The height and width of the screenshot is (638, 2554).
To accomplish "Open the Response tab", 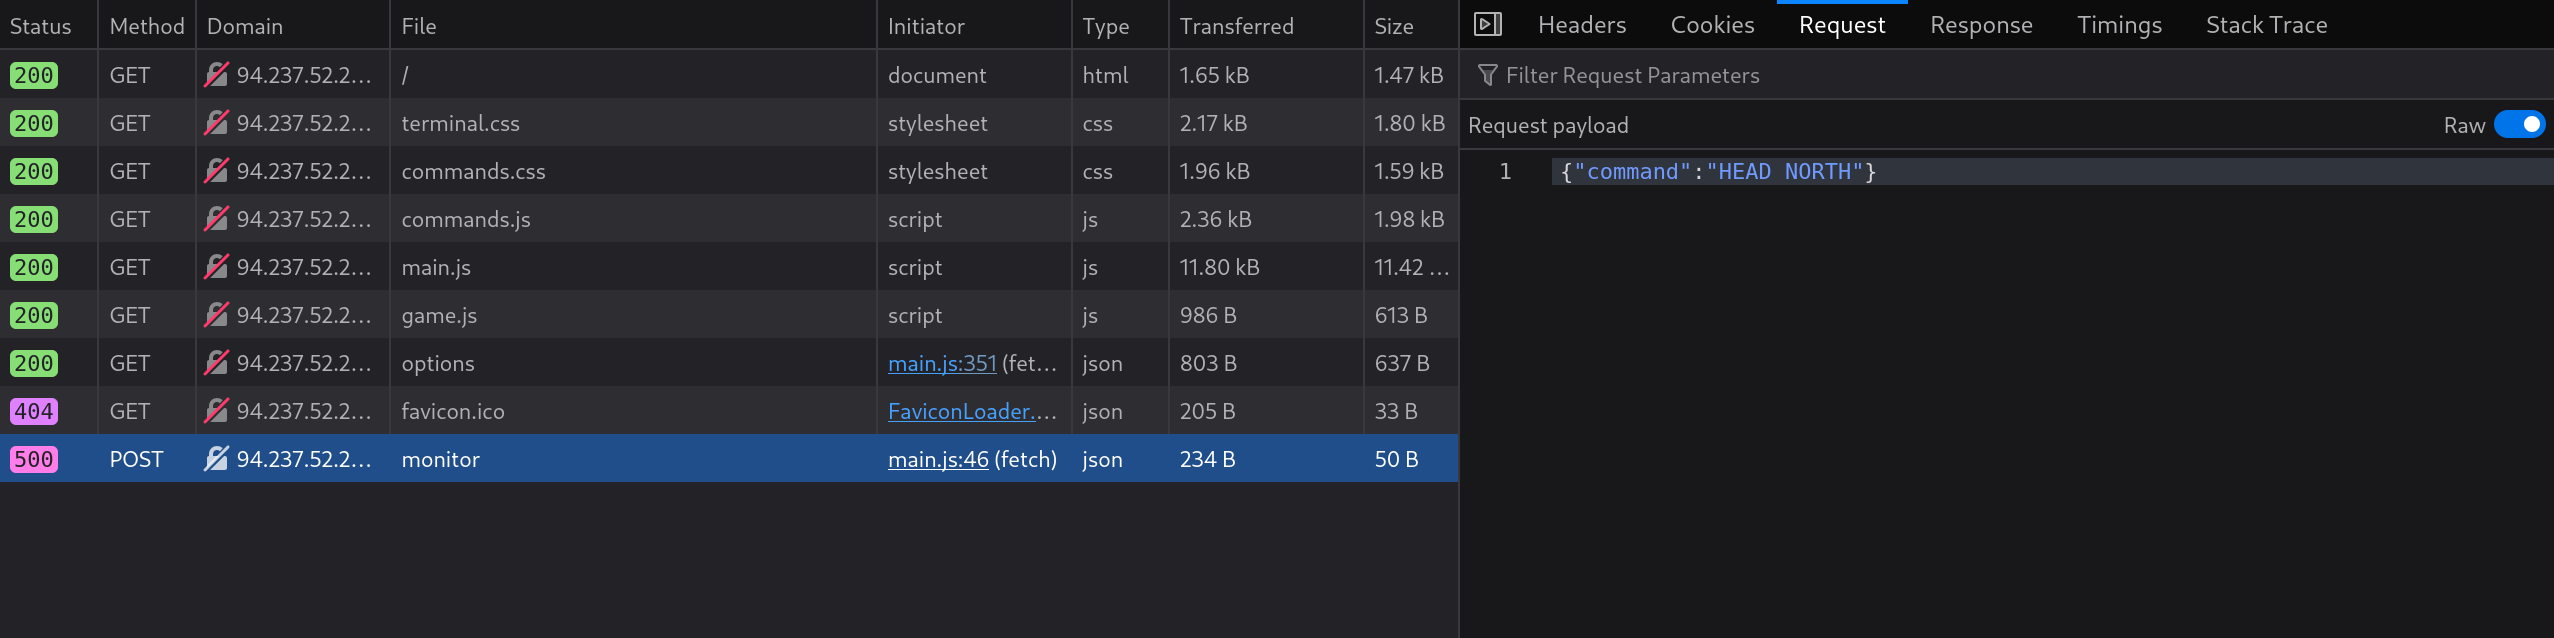I will point(1981,25).
